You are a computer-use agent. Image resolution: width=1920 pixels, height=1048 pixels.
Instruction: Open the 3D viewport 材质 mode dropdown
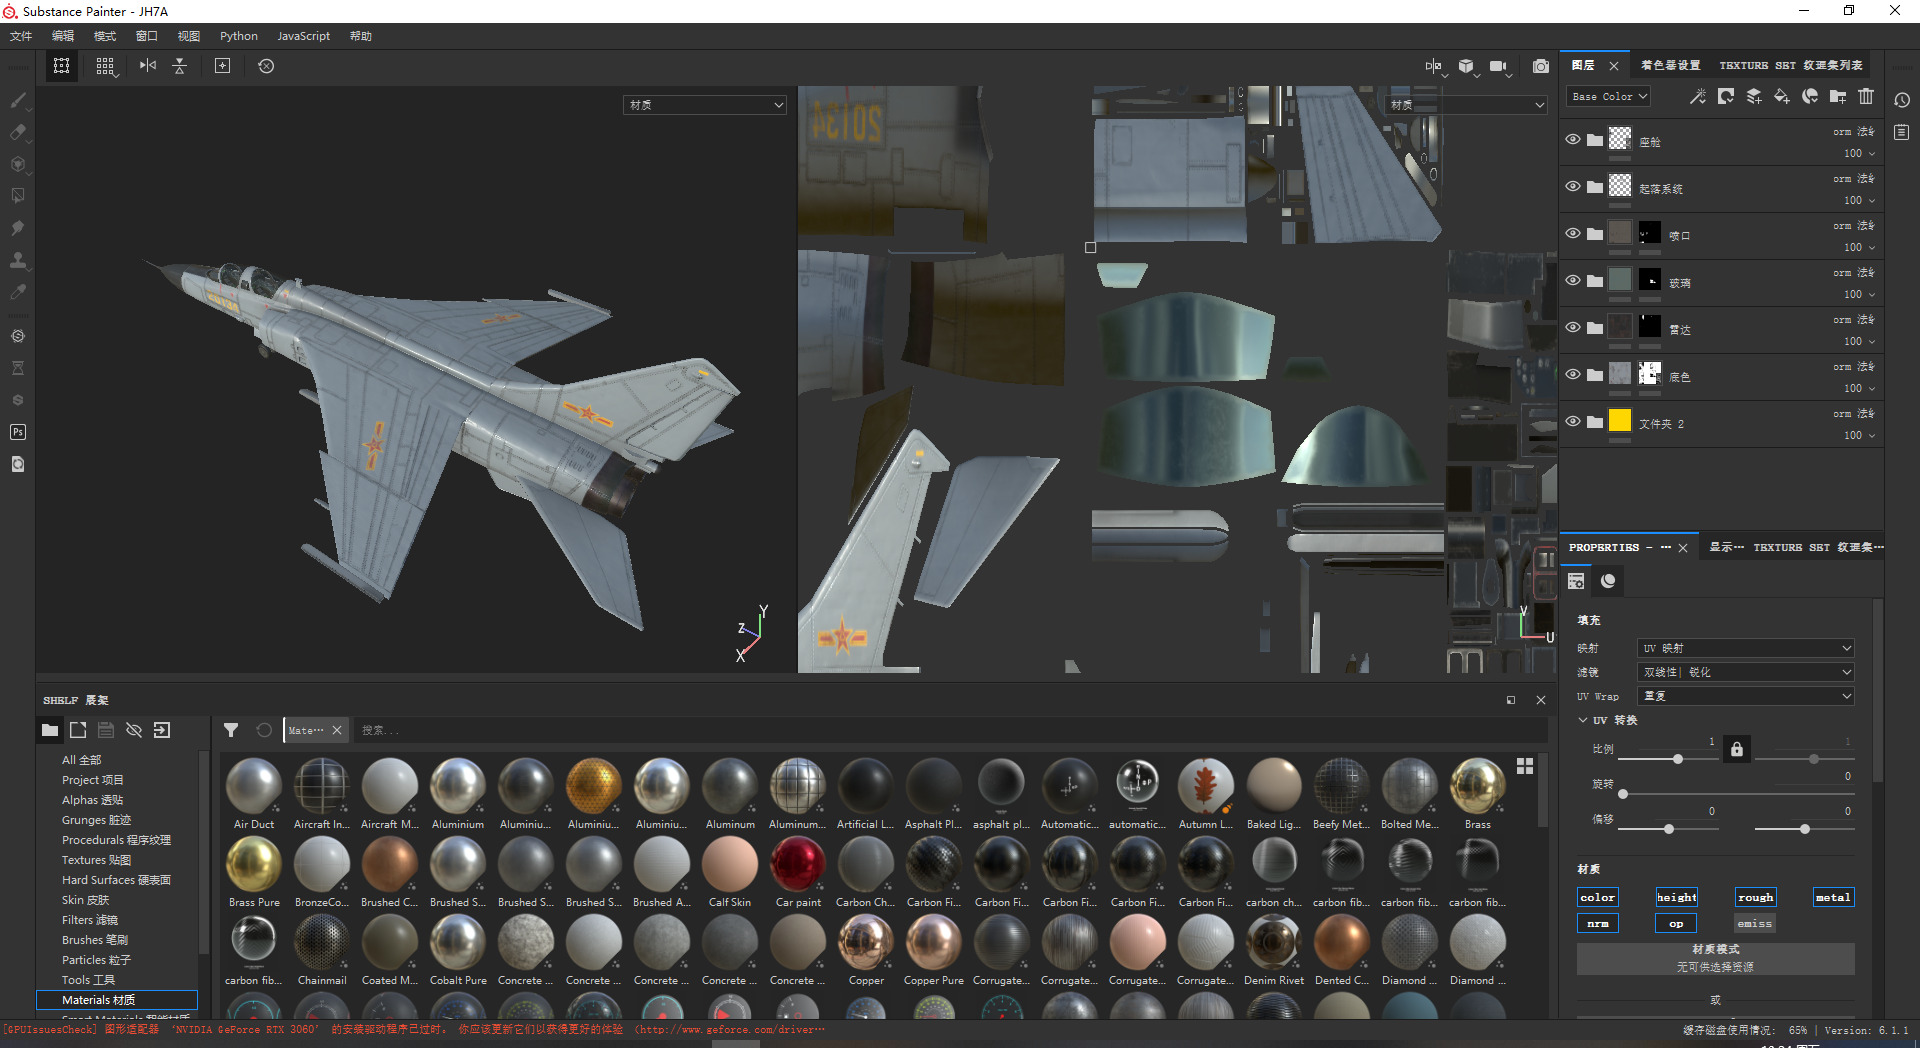click(x=705, y=105)
